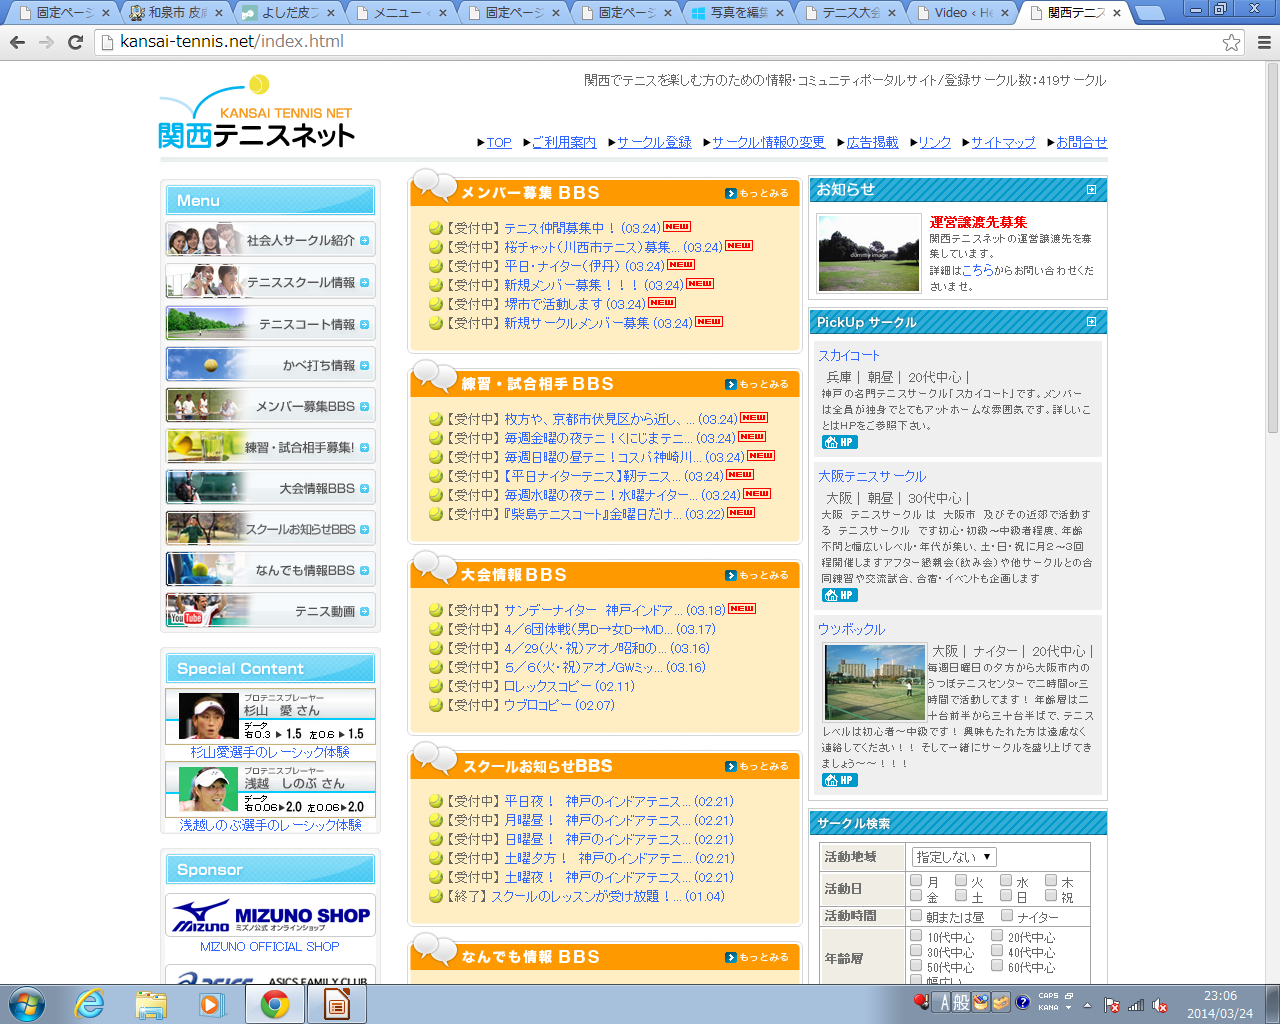Open the テニスコート情報 menu item
1280x1024 pixels.
coord(270,324)
